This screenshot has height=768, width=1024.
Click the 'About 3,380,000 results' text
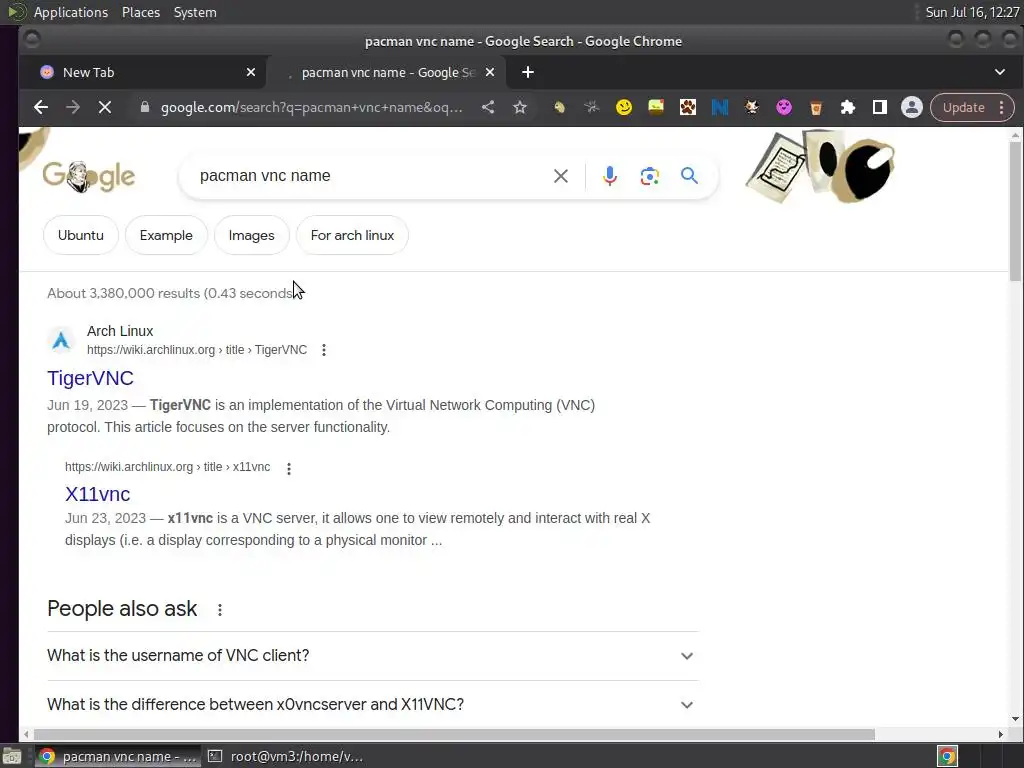pos(172,293)
